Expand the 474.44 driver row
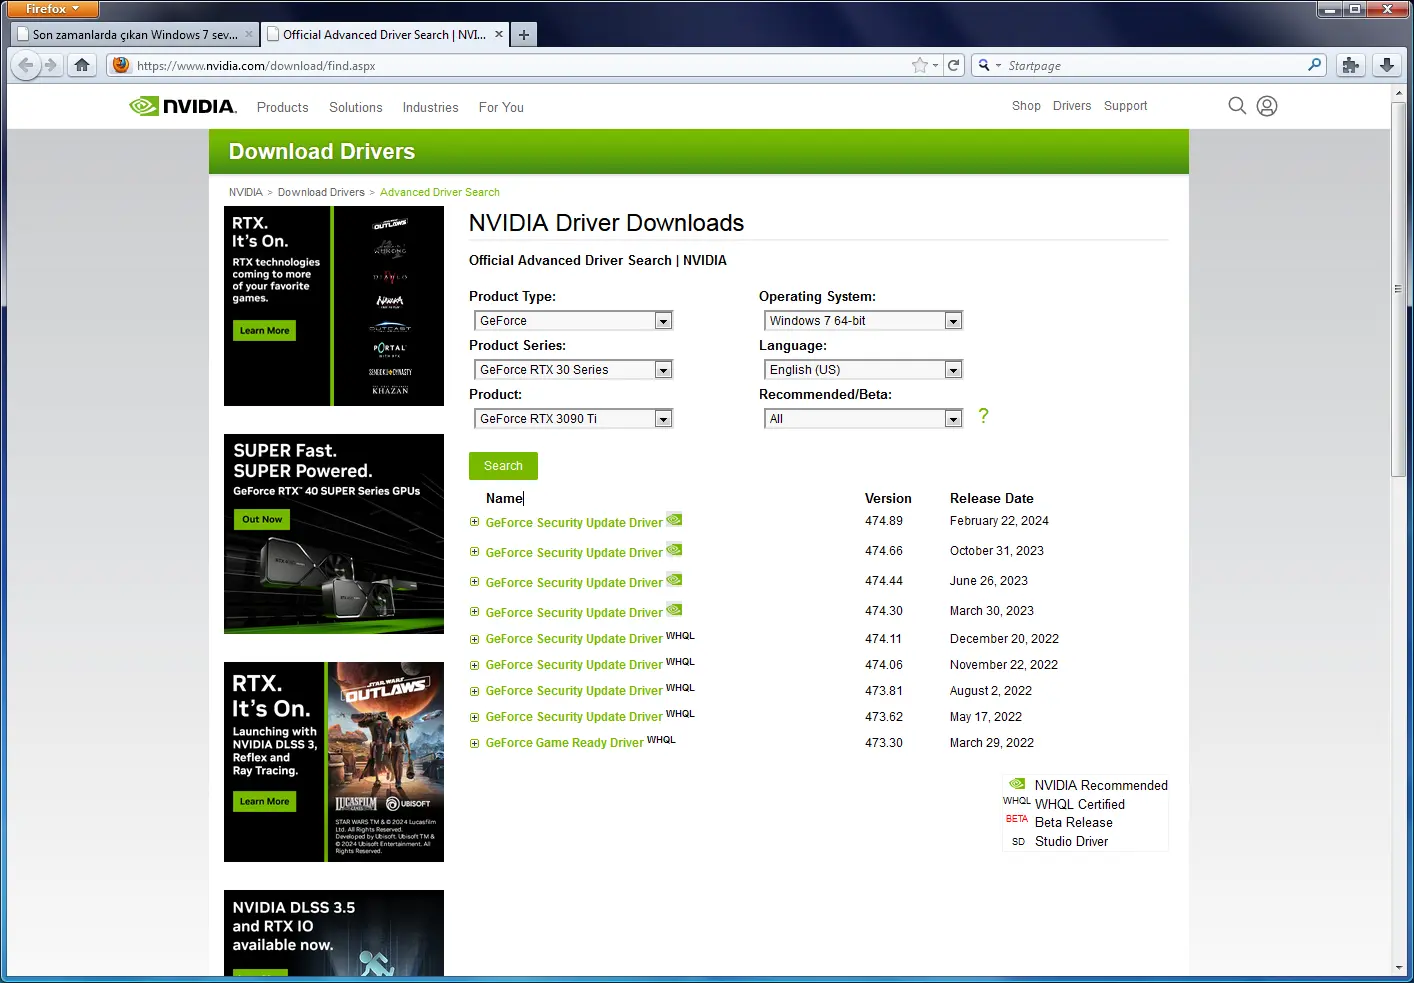 pos(475,582)
